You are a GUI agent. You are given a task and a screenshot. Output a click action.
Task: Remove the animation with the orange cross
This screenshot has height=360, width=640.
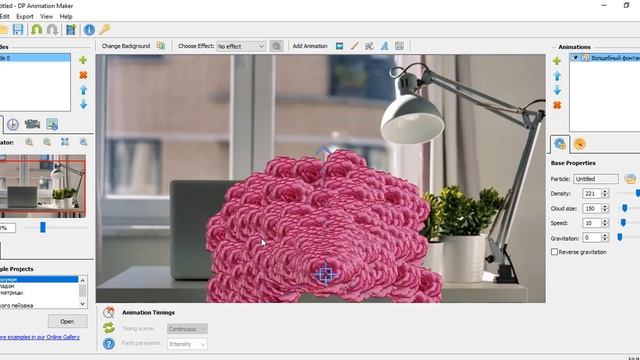[557, 105]
